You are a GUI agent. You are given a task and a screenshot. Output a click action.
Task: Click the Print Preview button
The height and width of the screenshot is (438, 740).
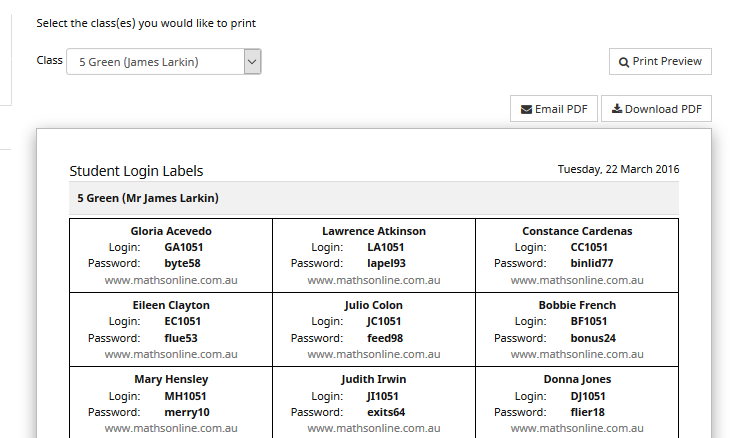(x=660, y=61)
